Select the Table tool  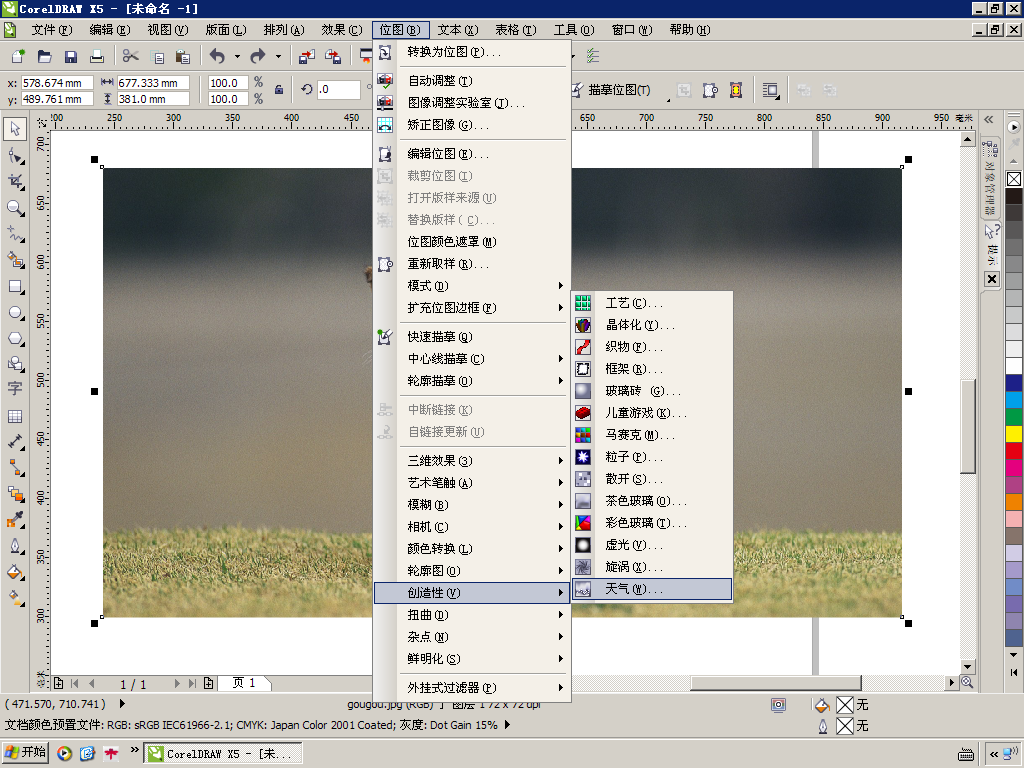click(x=14, y=417)
